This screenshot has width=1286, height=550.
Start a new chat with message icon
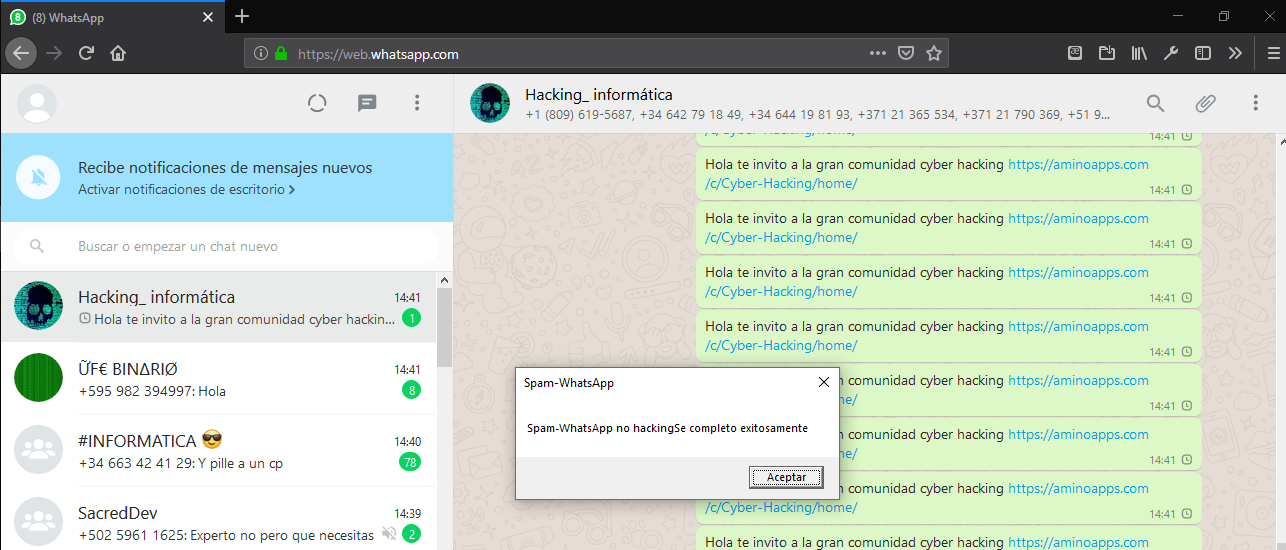[x=367, y=103]
